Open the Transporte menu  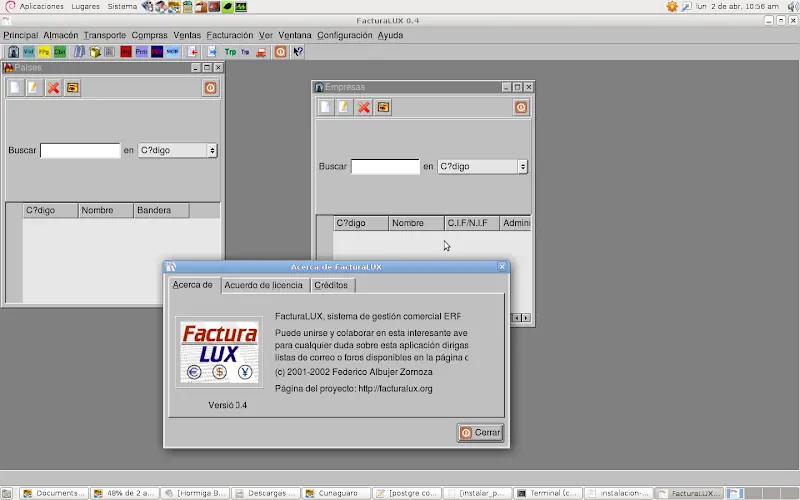click(105, 35)
